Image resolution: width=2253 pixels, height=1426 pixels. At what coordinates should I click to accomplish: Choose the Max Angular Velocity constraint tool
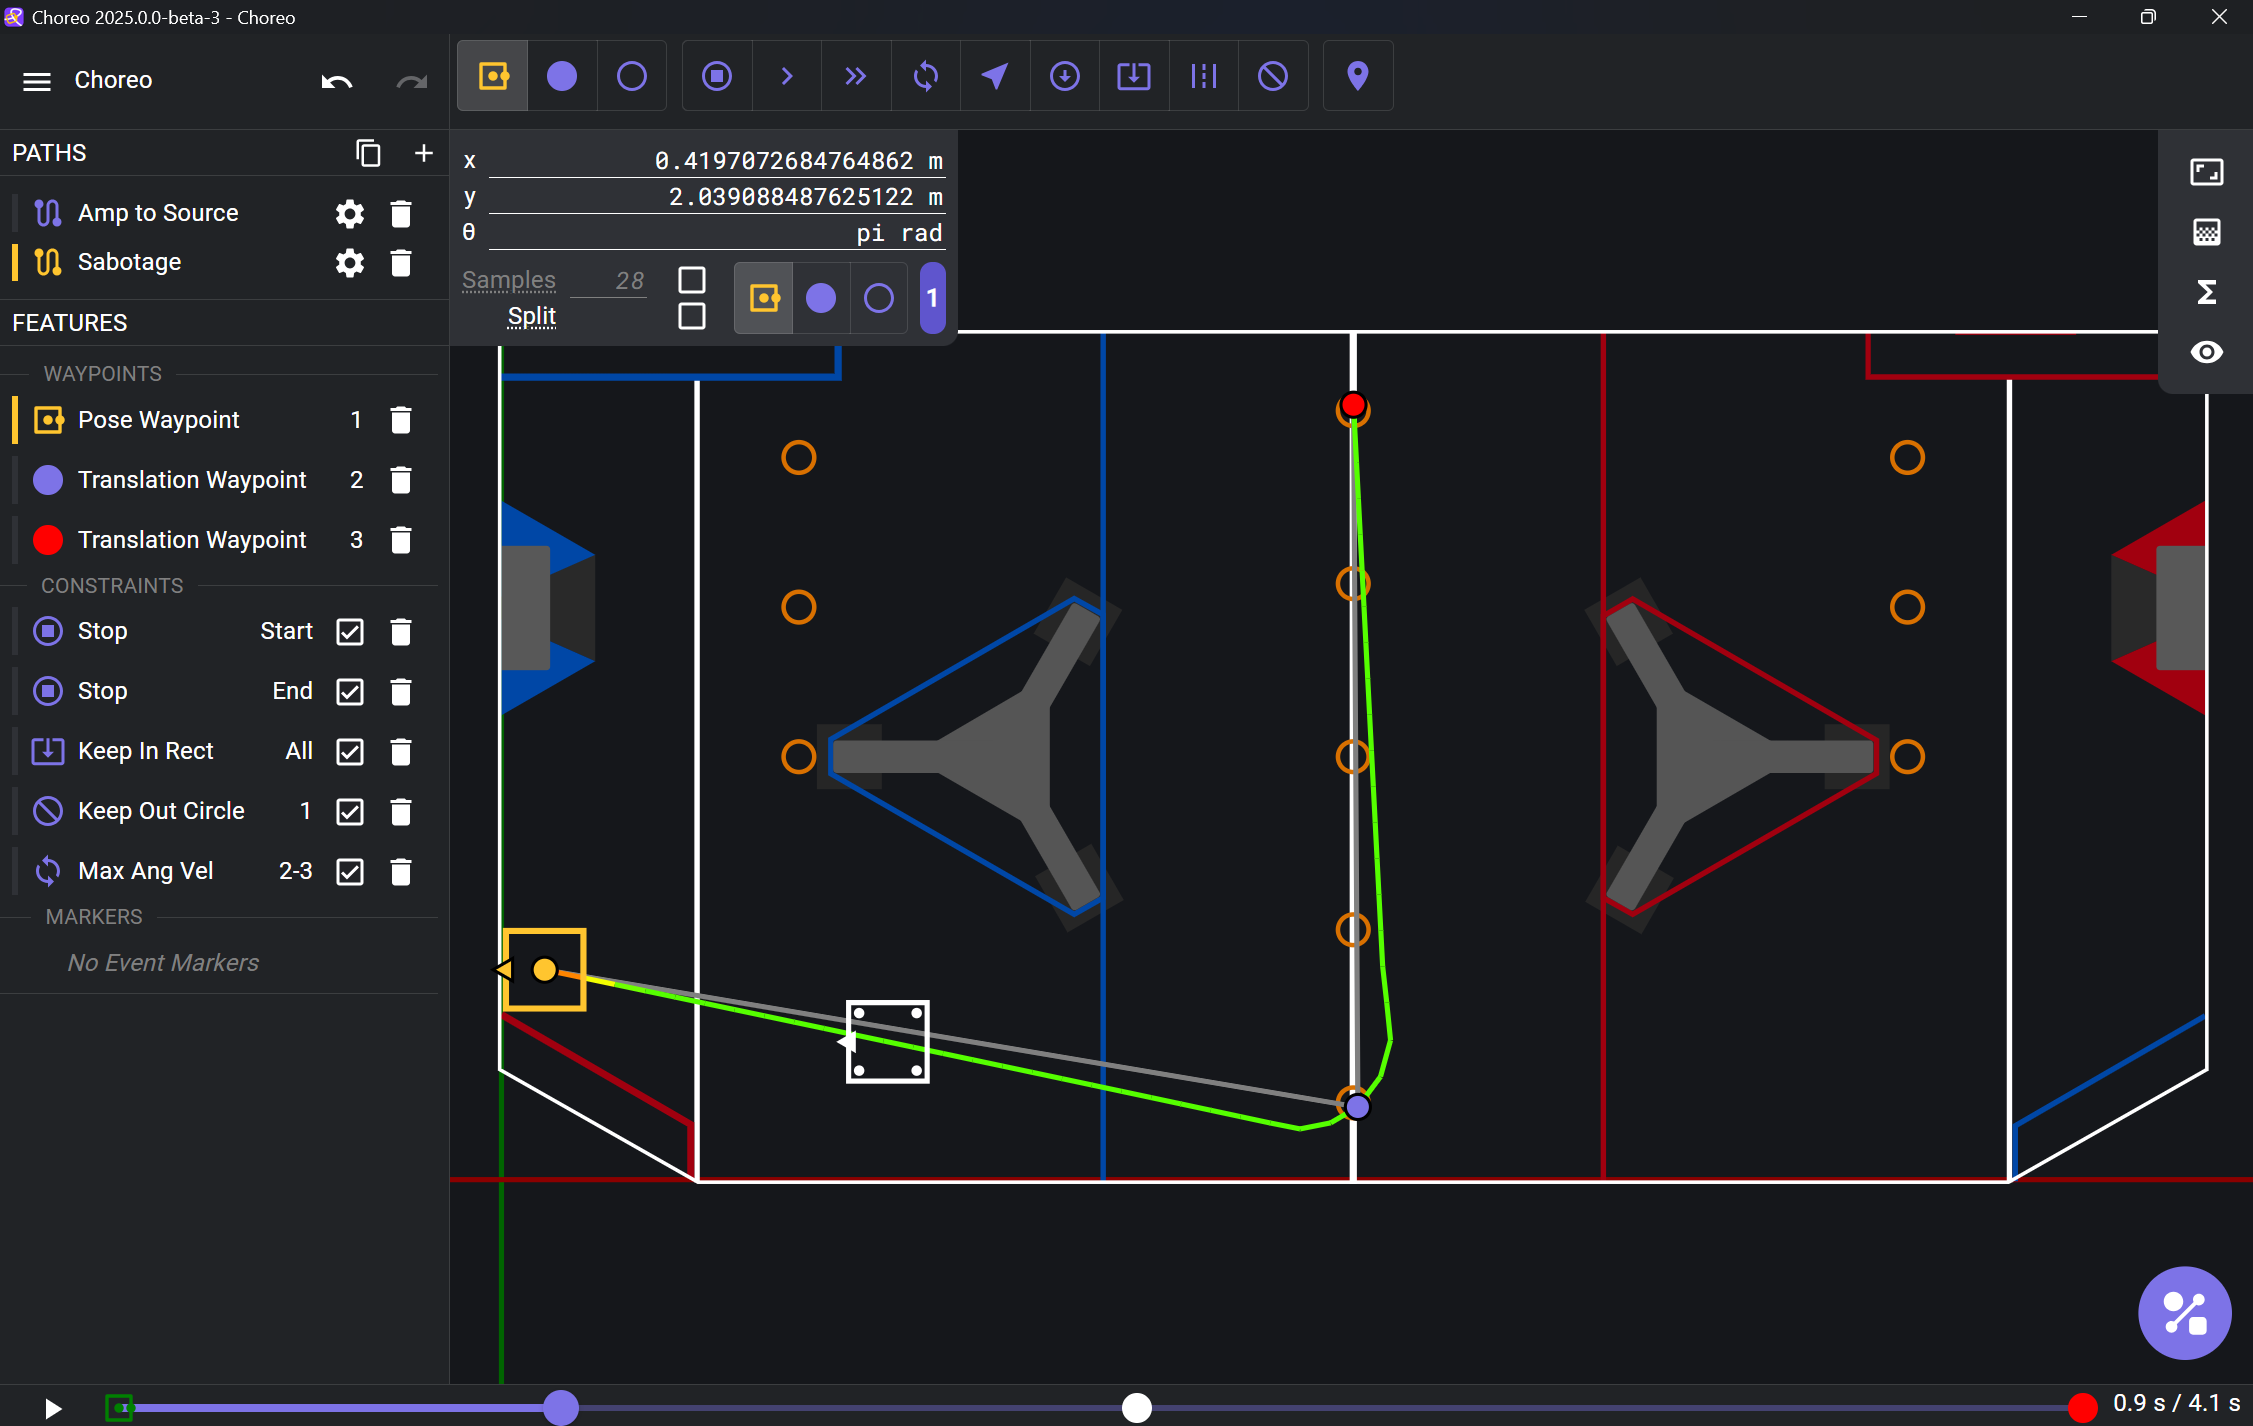(x=925, y=76)
